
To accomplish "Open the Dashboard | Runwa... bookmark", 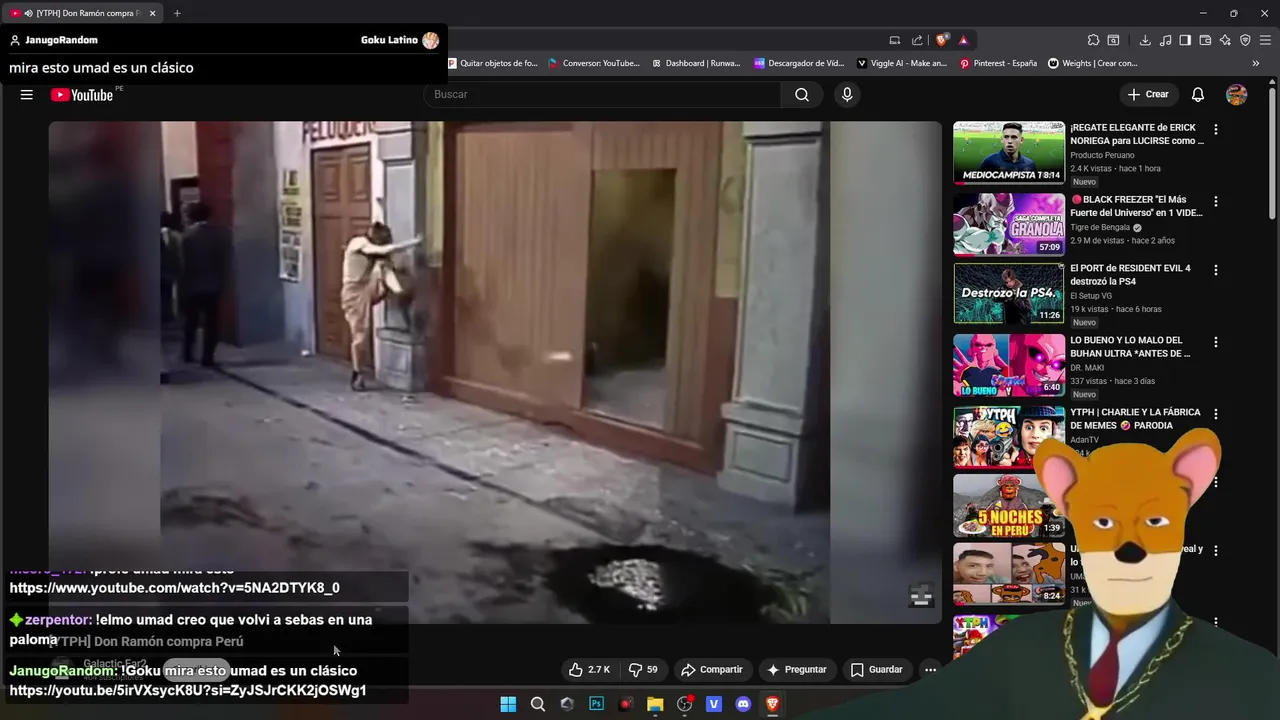I will coord(697,63).
